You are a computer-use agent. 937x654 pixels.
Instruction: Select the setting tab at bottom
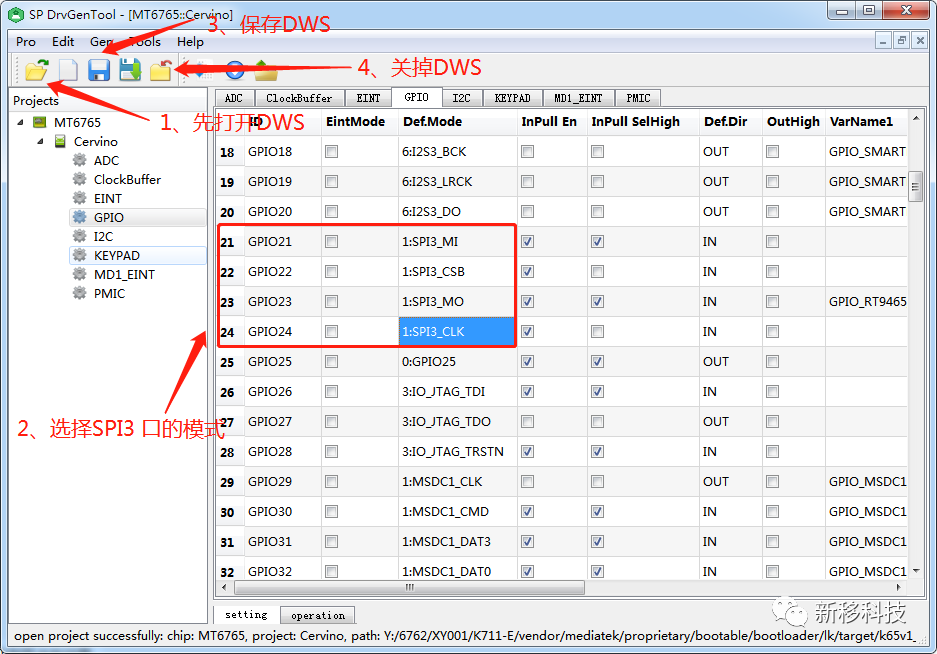coord(246,614)
